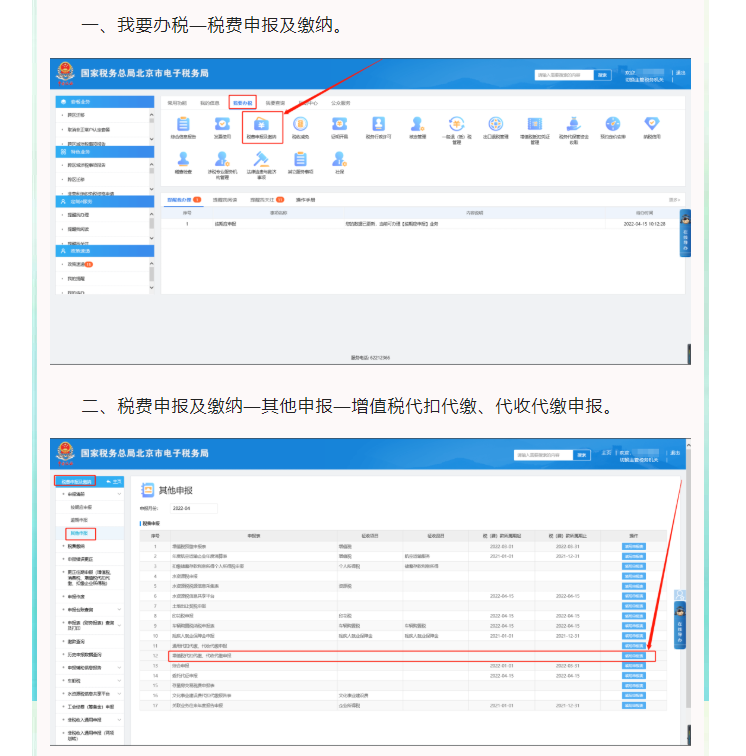Click the notebook icon beside 其他申报 heading
Image resolution: width=746 pixels, height=756 pixels.
click(x=147, y=490)
